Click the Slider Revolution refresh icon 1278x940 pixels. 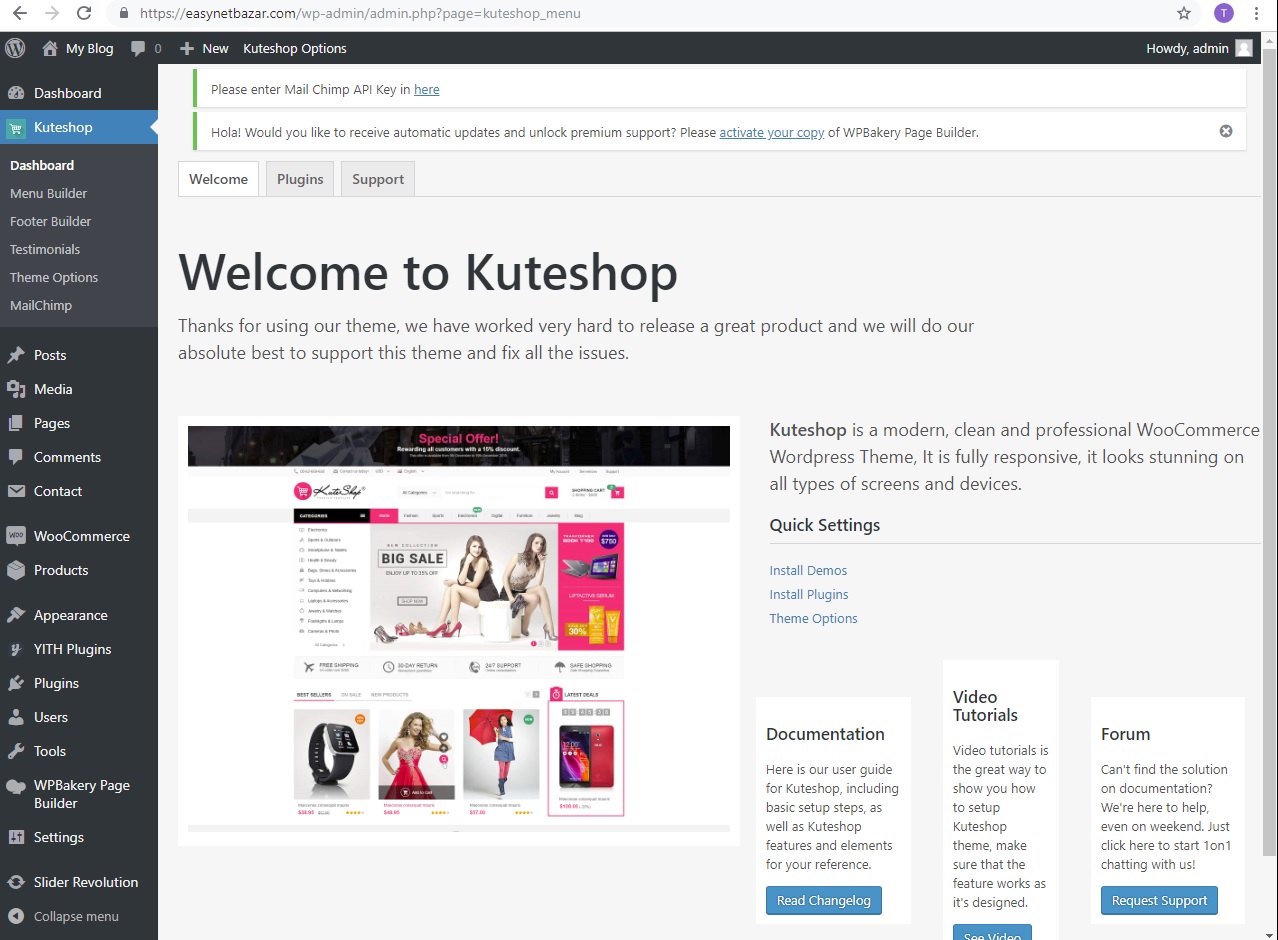pos(16,882)
